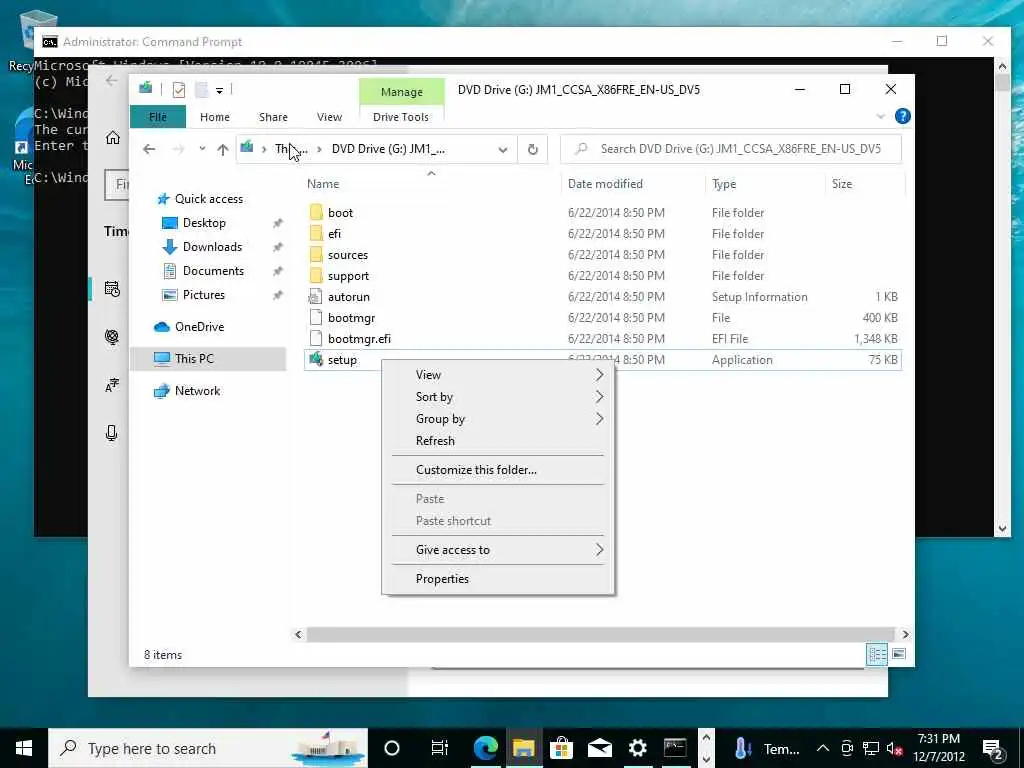Select the support folder icon

pos(316,276)
